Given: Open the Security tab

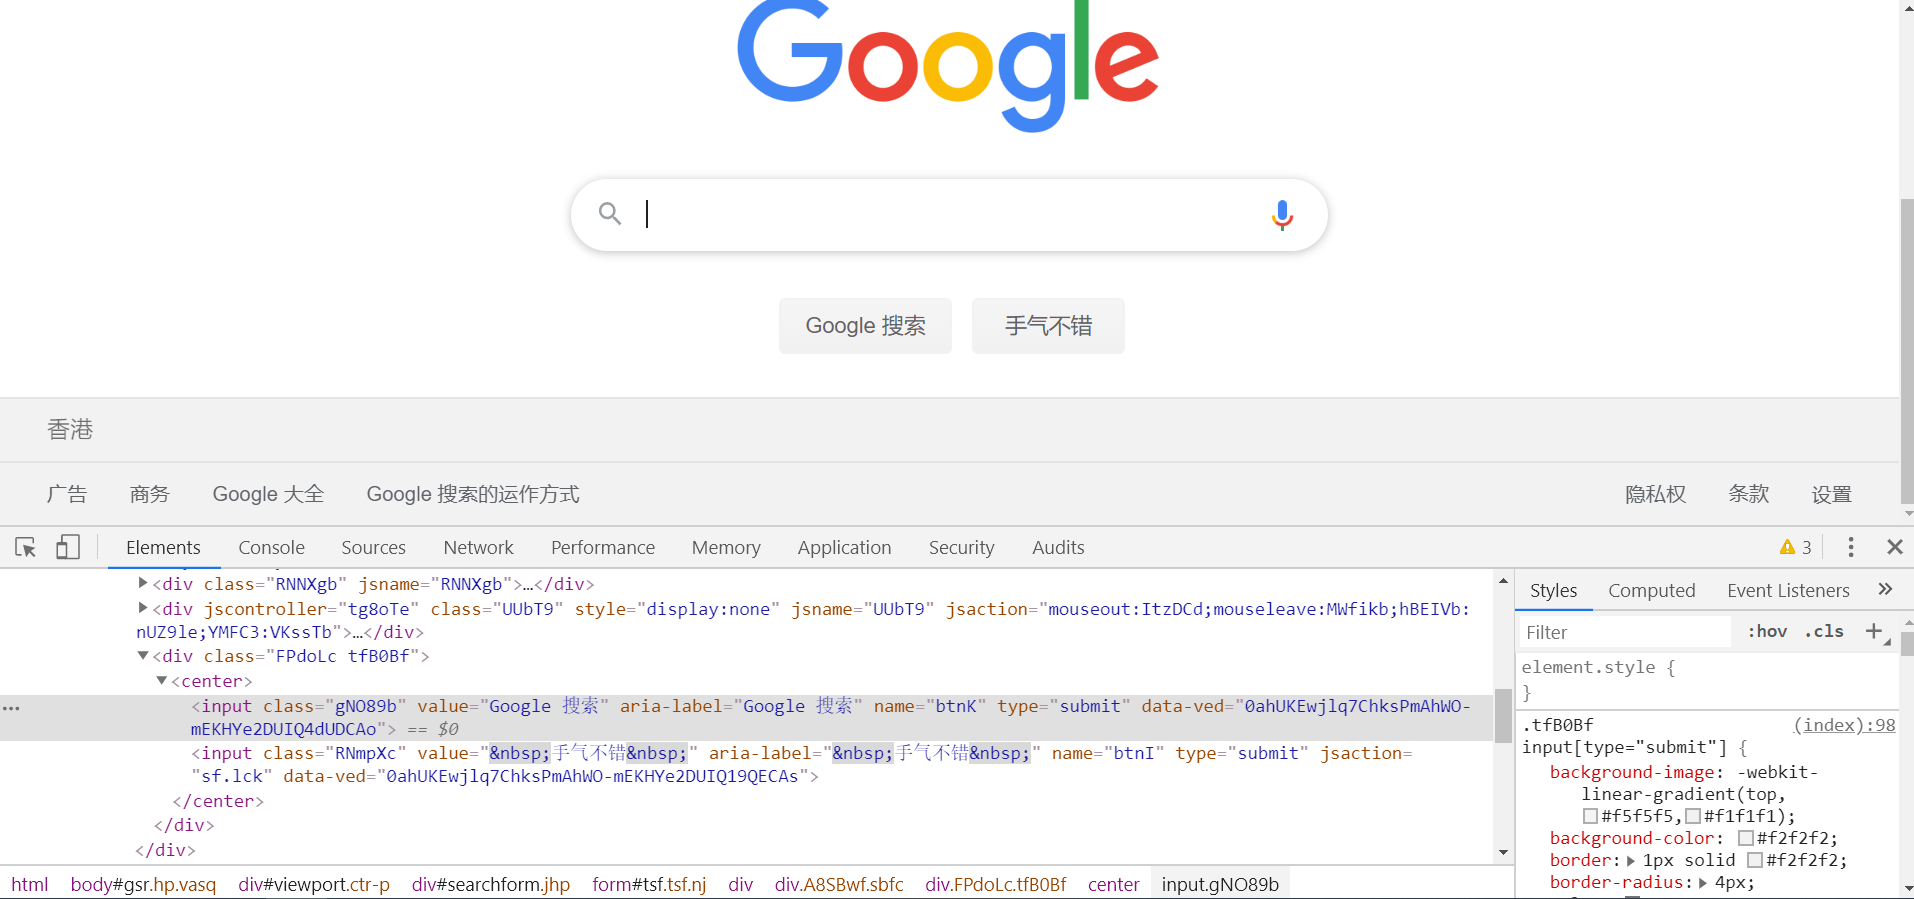Looking at the screenshot, I should click(961, 547).
